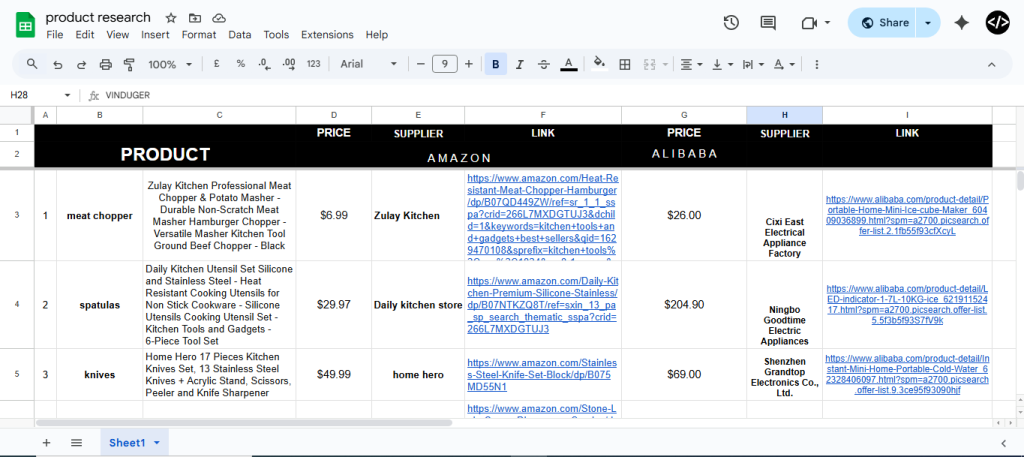Toggle strikethrough formatting

point(543,64)
